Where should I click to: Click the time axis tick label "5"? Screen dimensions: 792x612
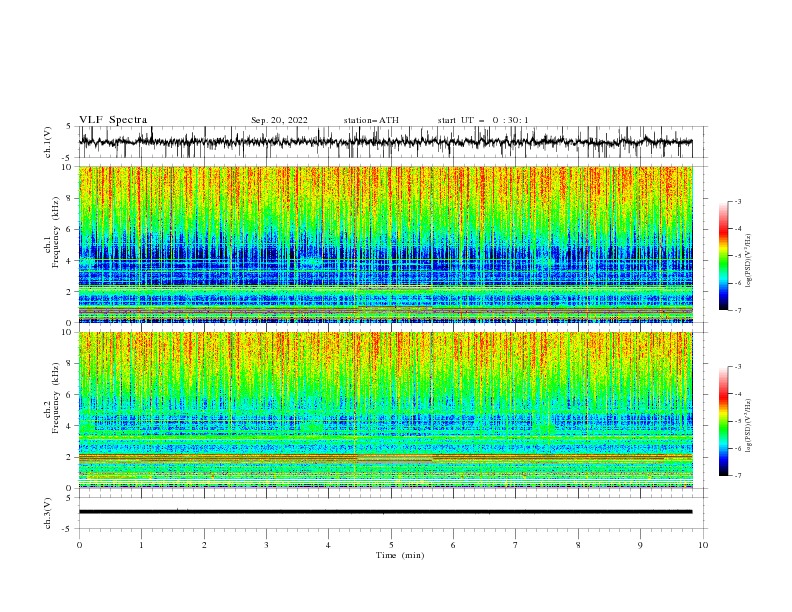[x=391, y=545]
